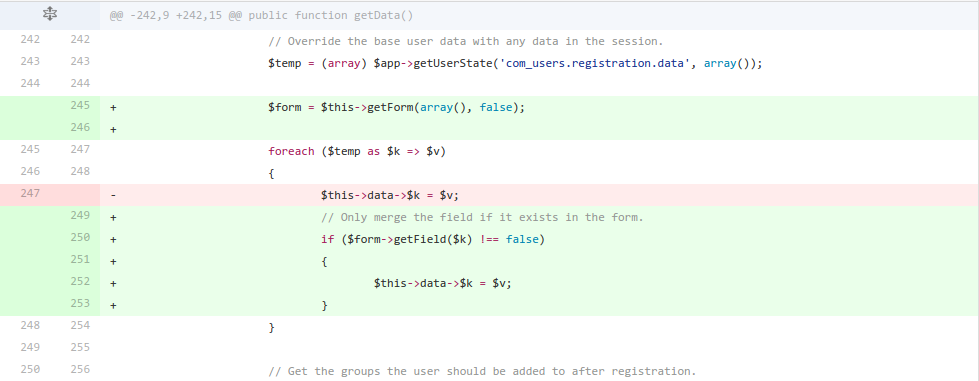Click added '$this->data->$k = $v;' on line 252
The image size is (979, 381).
pyautogui.click(x=443, y=284)
